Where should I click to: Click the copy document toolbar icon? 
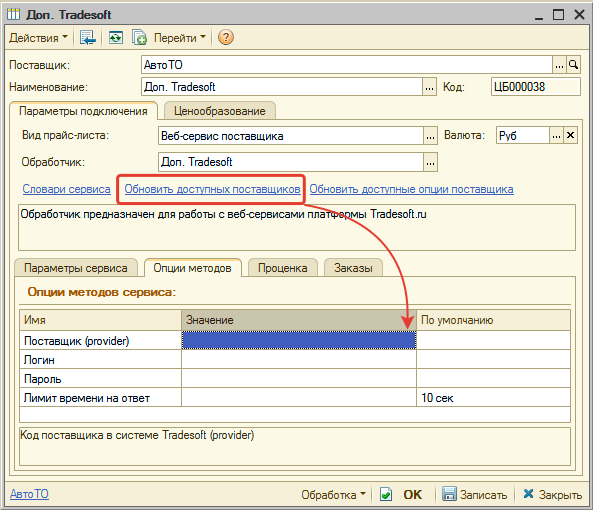click(x=139, y=37)
